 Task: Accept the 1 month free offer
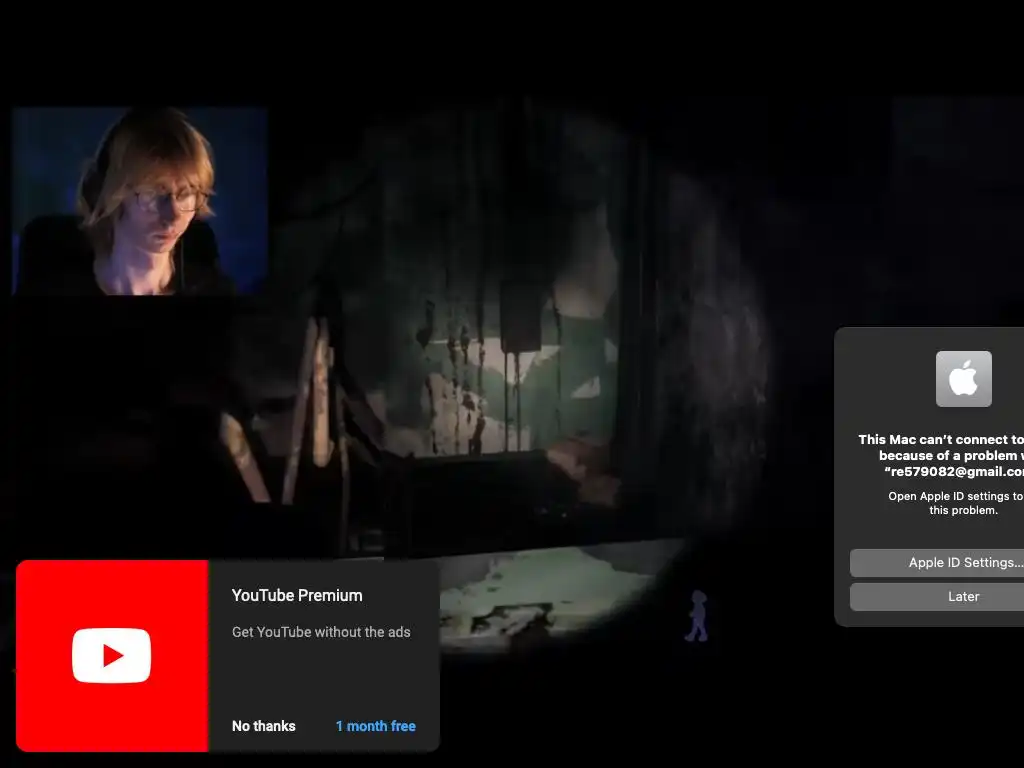(376, 726)
